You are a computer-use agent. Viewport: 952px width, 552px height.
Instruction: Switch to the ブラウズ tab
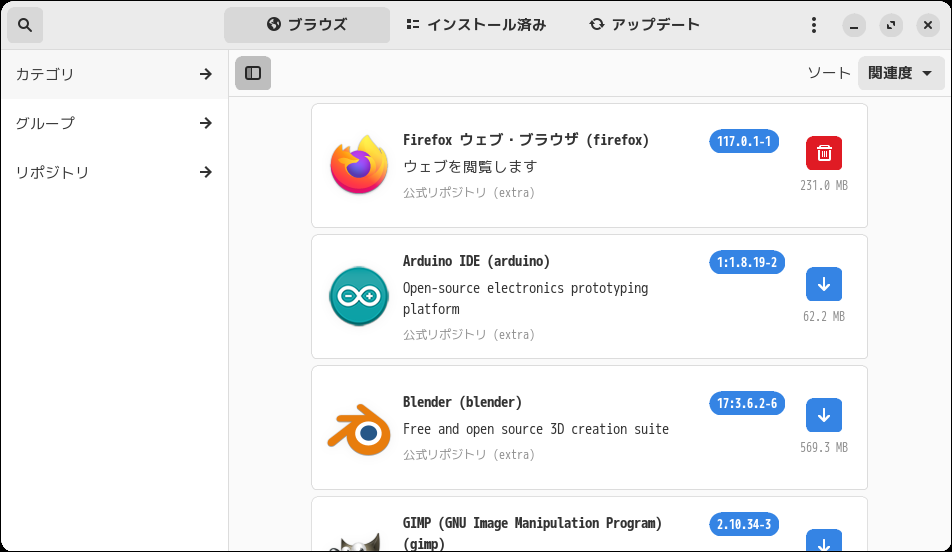307,25
